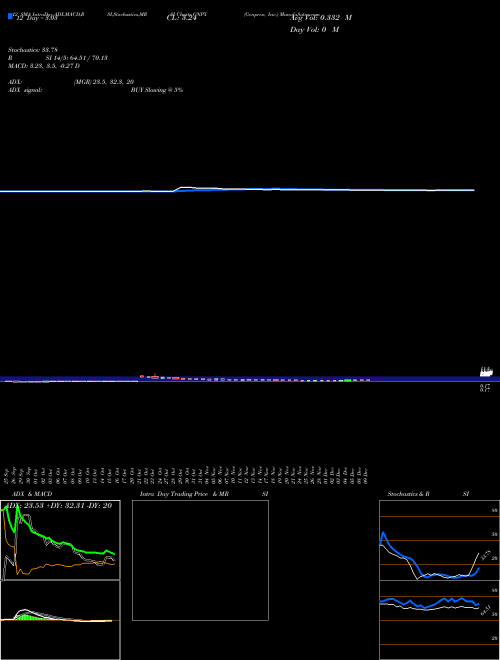This screenshot has width=500, height=660.
Task: Click the green ADX line in the ADX chart
Action: [59, 542]
